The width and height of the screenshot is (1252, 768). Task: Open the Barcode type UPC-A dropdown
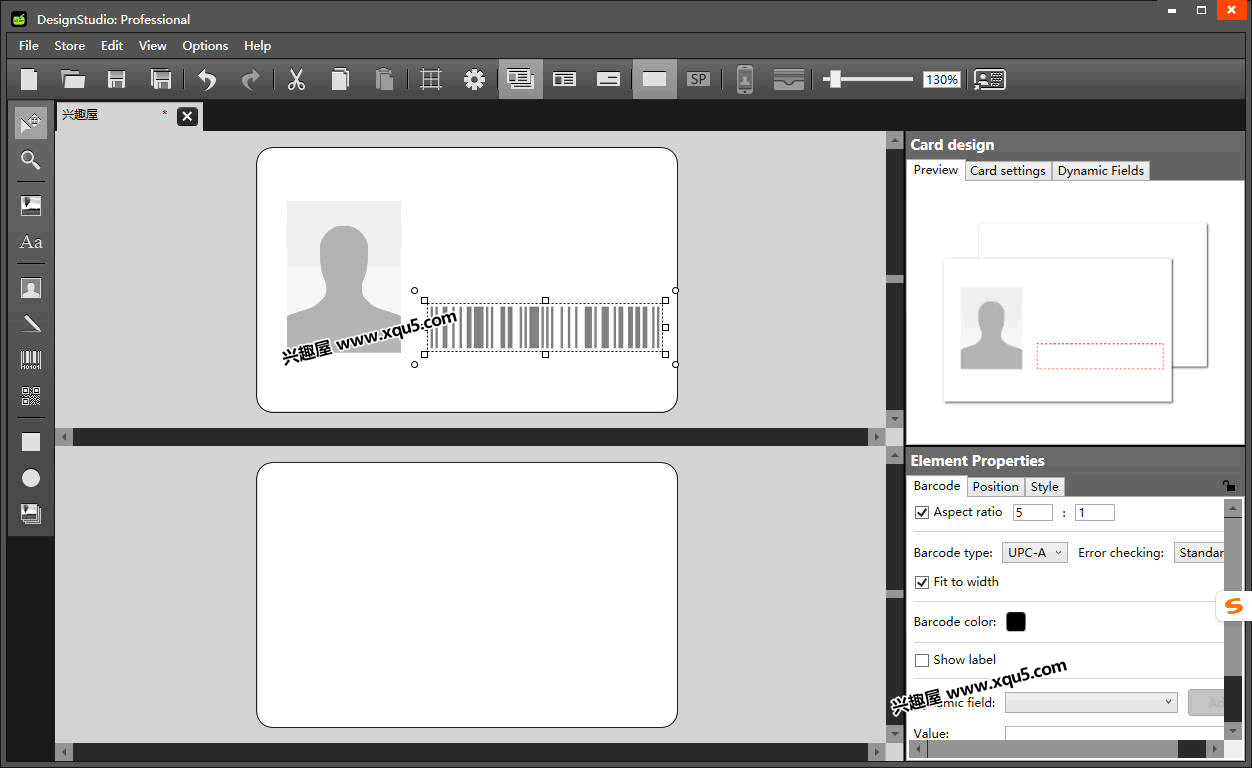click(x=1035, y=552)
